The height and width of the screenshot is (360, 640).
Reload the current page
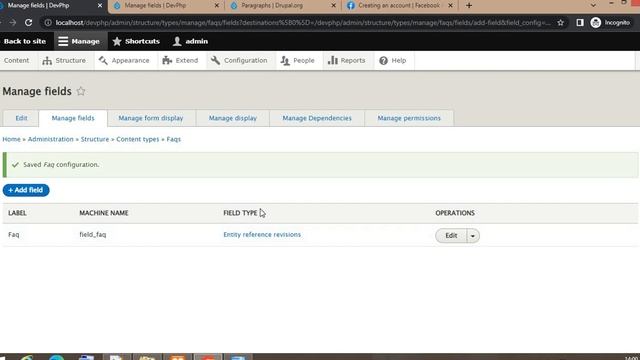(28, 22)
